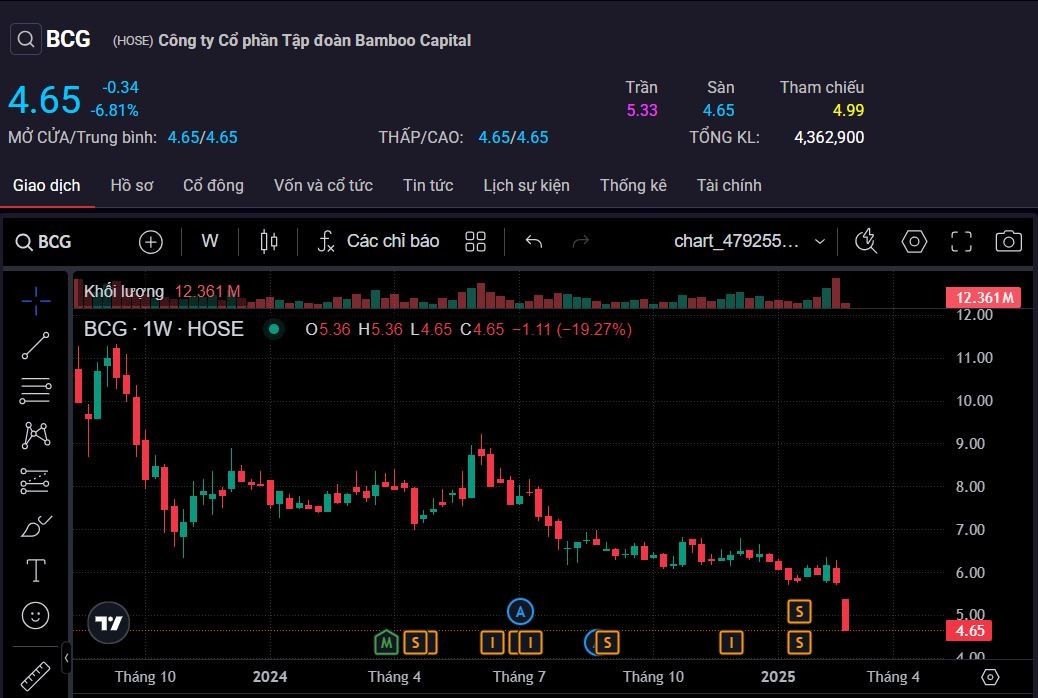Click the 4.65 price label on axis
This screenshot has height=698, width=1038.
click(x=969, y=630)
